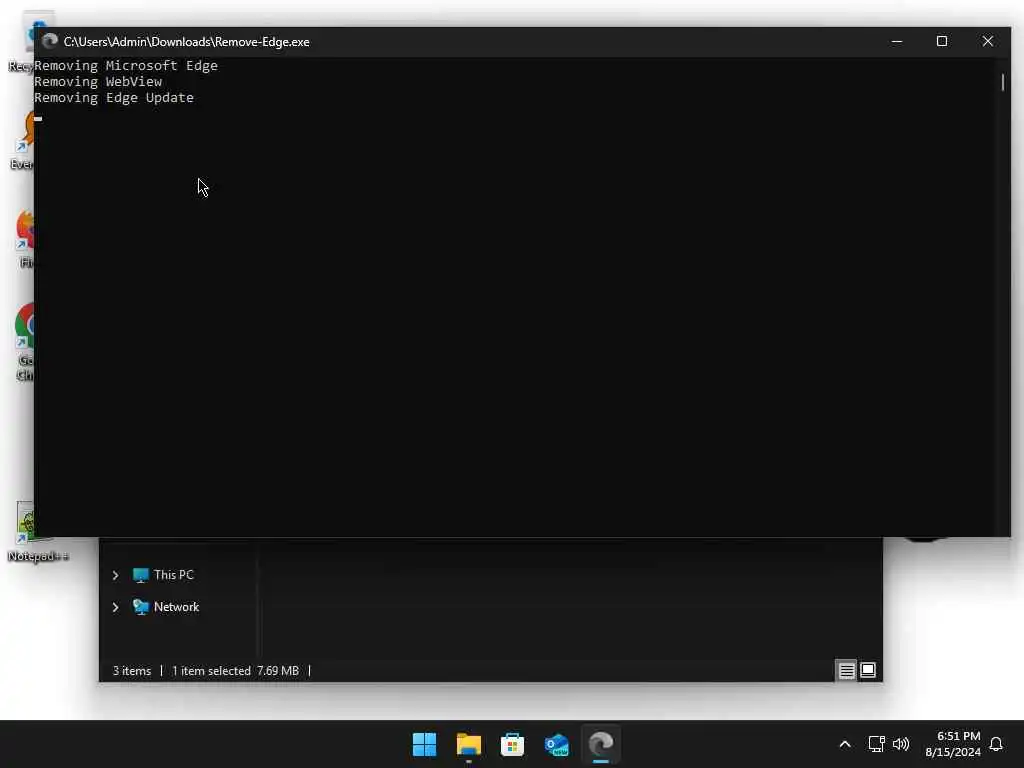
Task: Select the Remove-Edge taskbar icon
Action: tap(601, 744)
